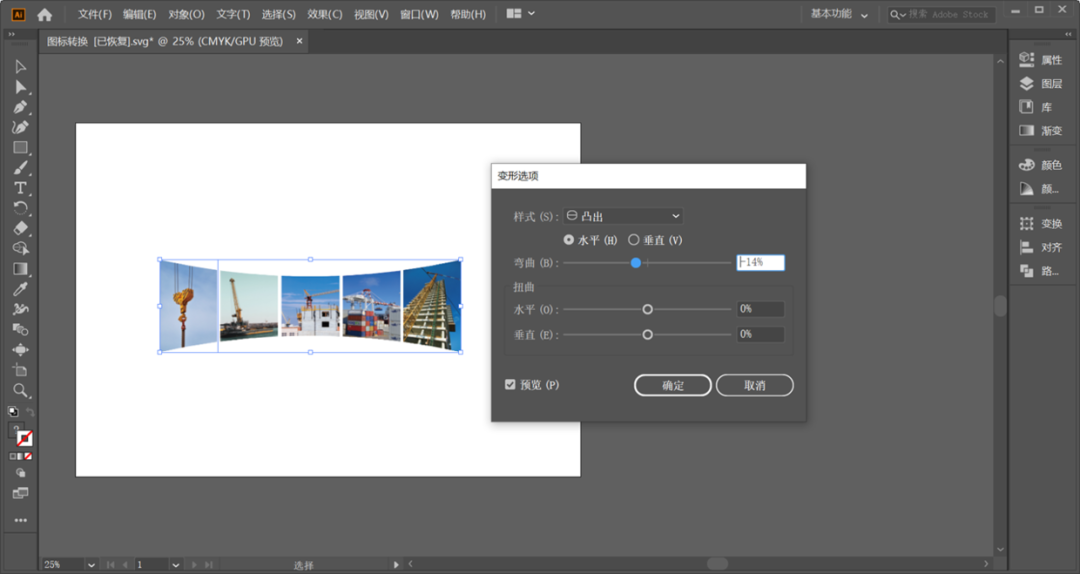Viewport: 1080px width, 574px height.
Task: Open the 帮助(H) menu
Action: (468, 14)
